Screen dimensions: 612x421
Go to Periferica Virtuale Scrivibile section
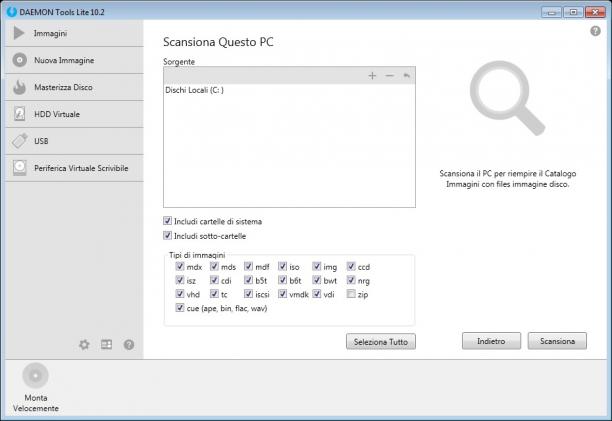[74, 168]
